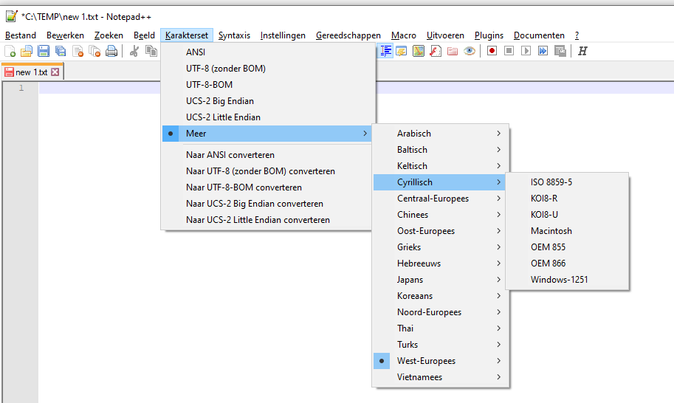
Task: Click the Save file floppy icon
Action: [44, 52]
